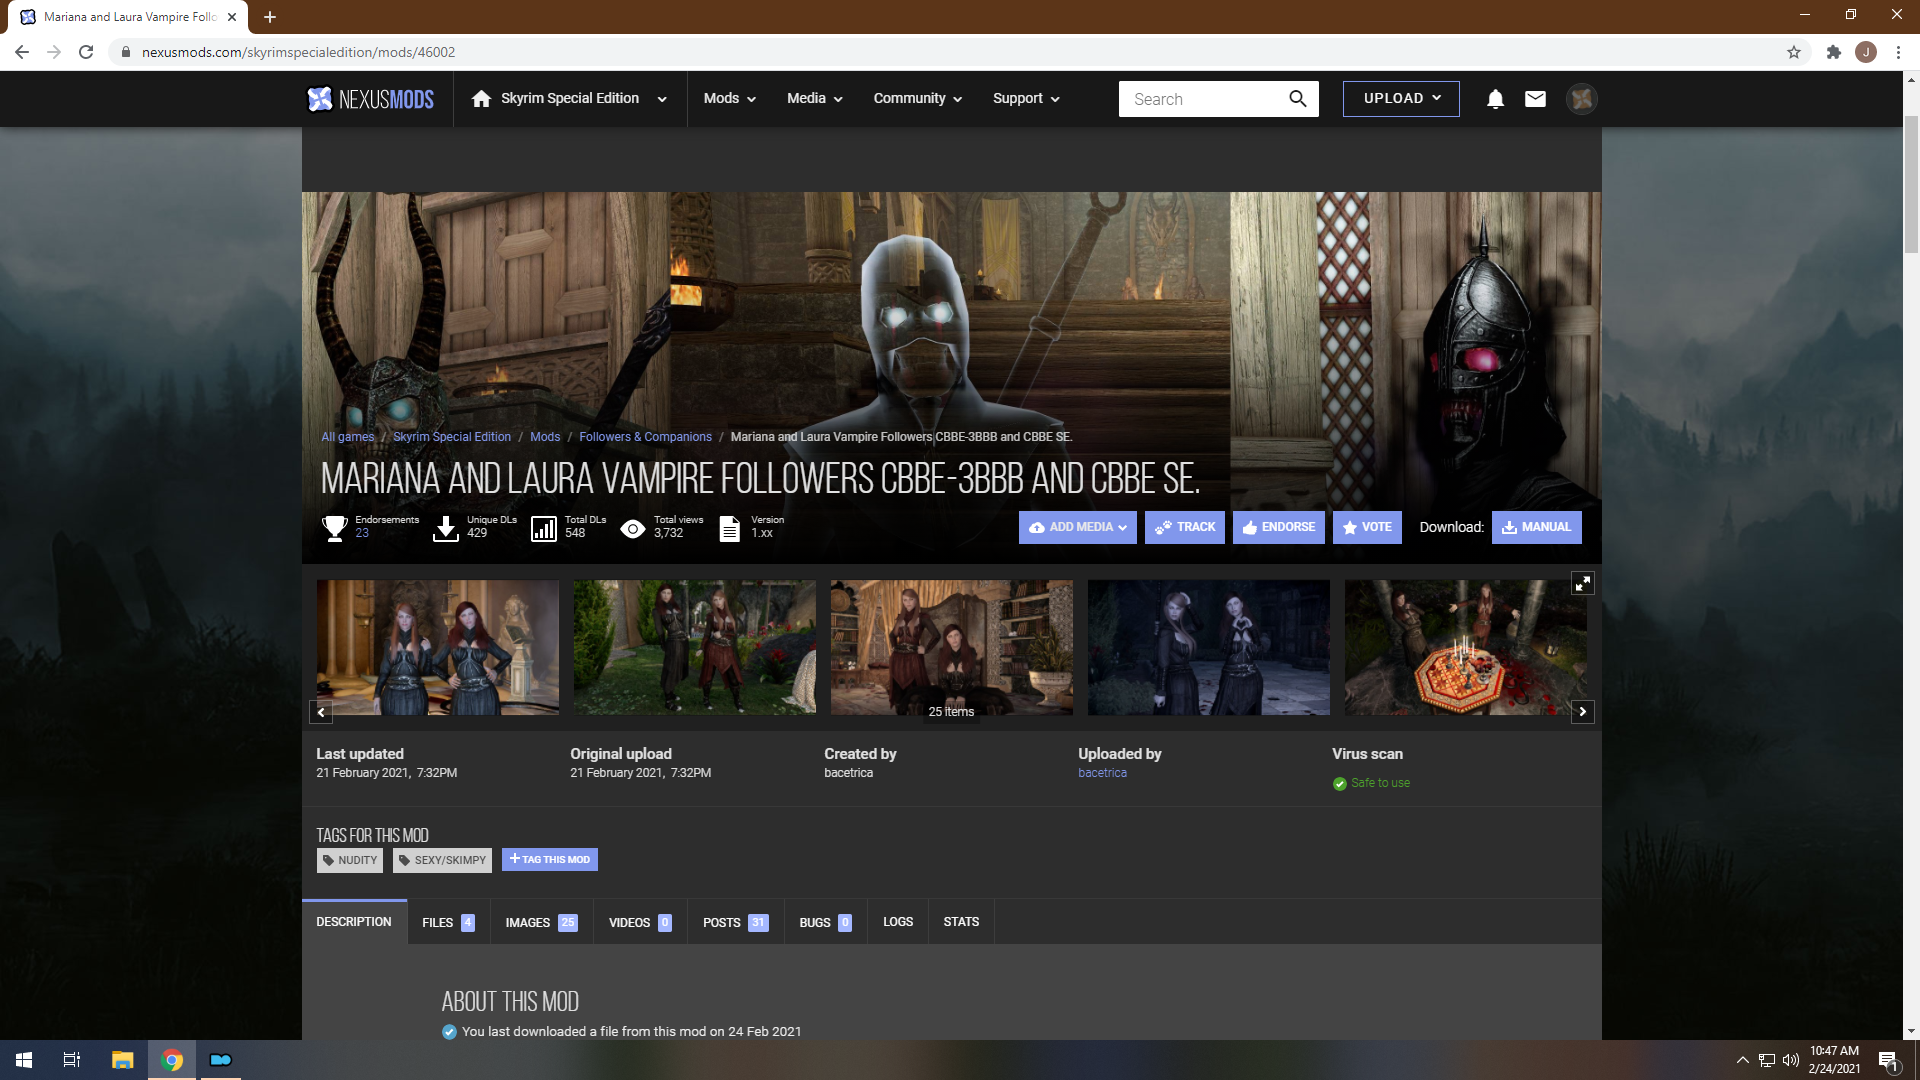Screen dimensions: 1920x1080
Task: Open the Support menu dropdown
Action: [x=1026, y=99]
